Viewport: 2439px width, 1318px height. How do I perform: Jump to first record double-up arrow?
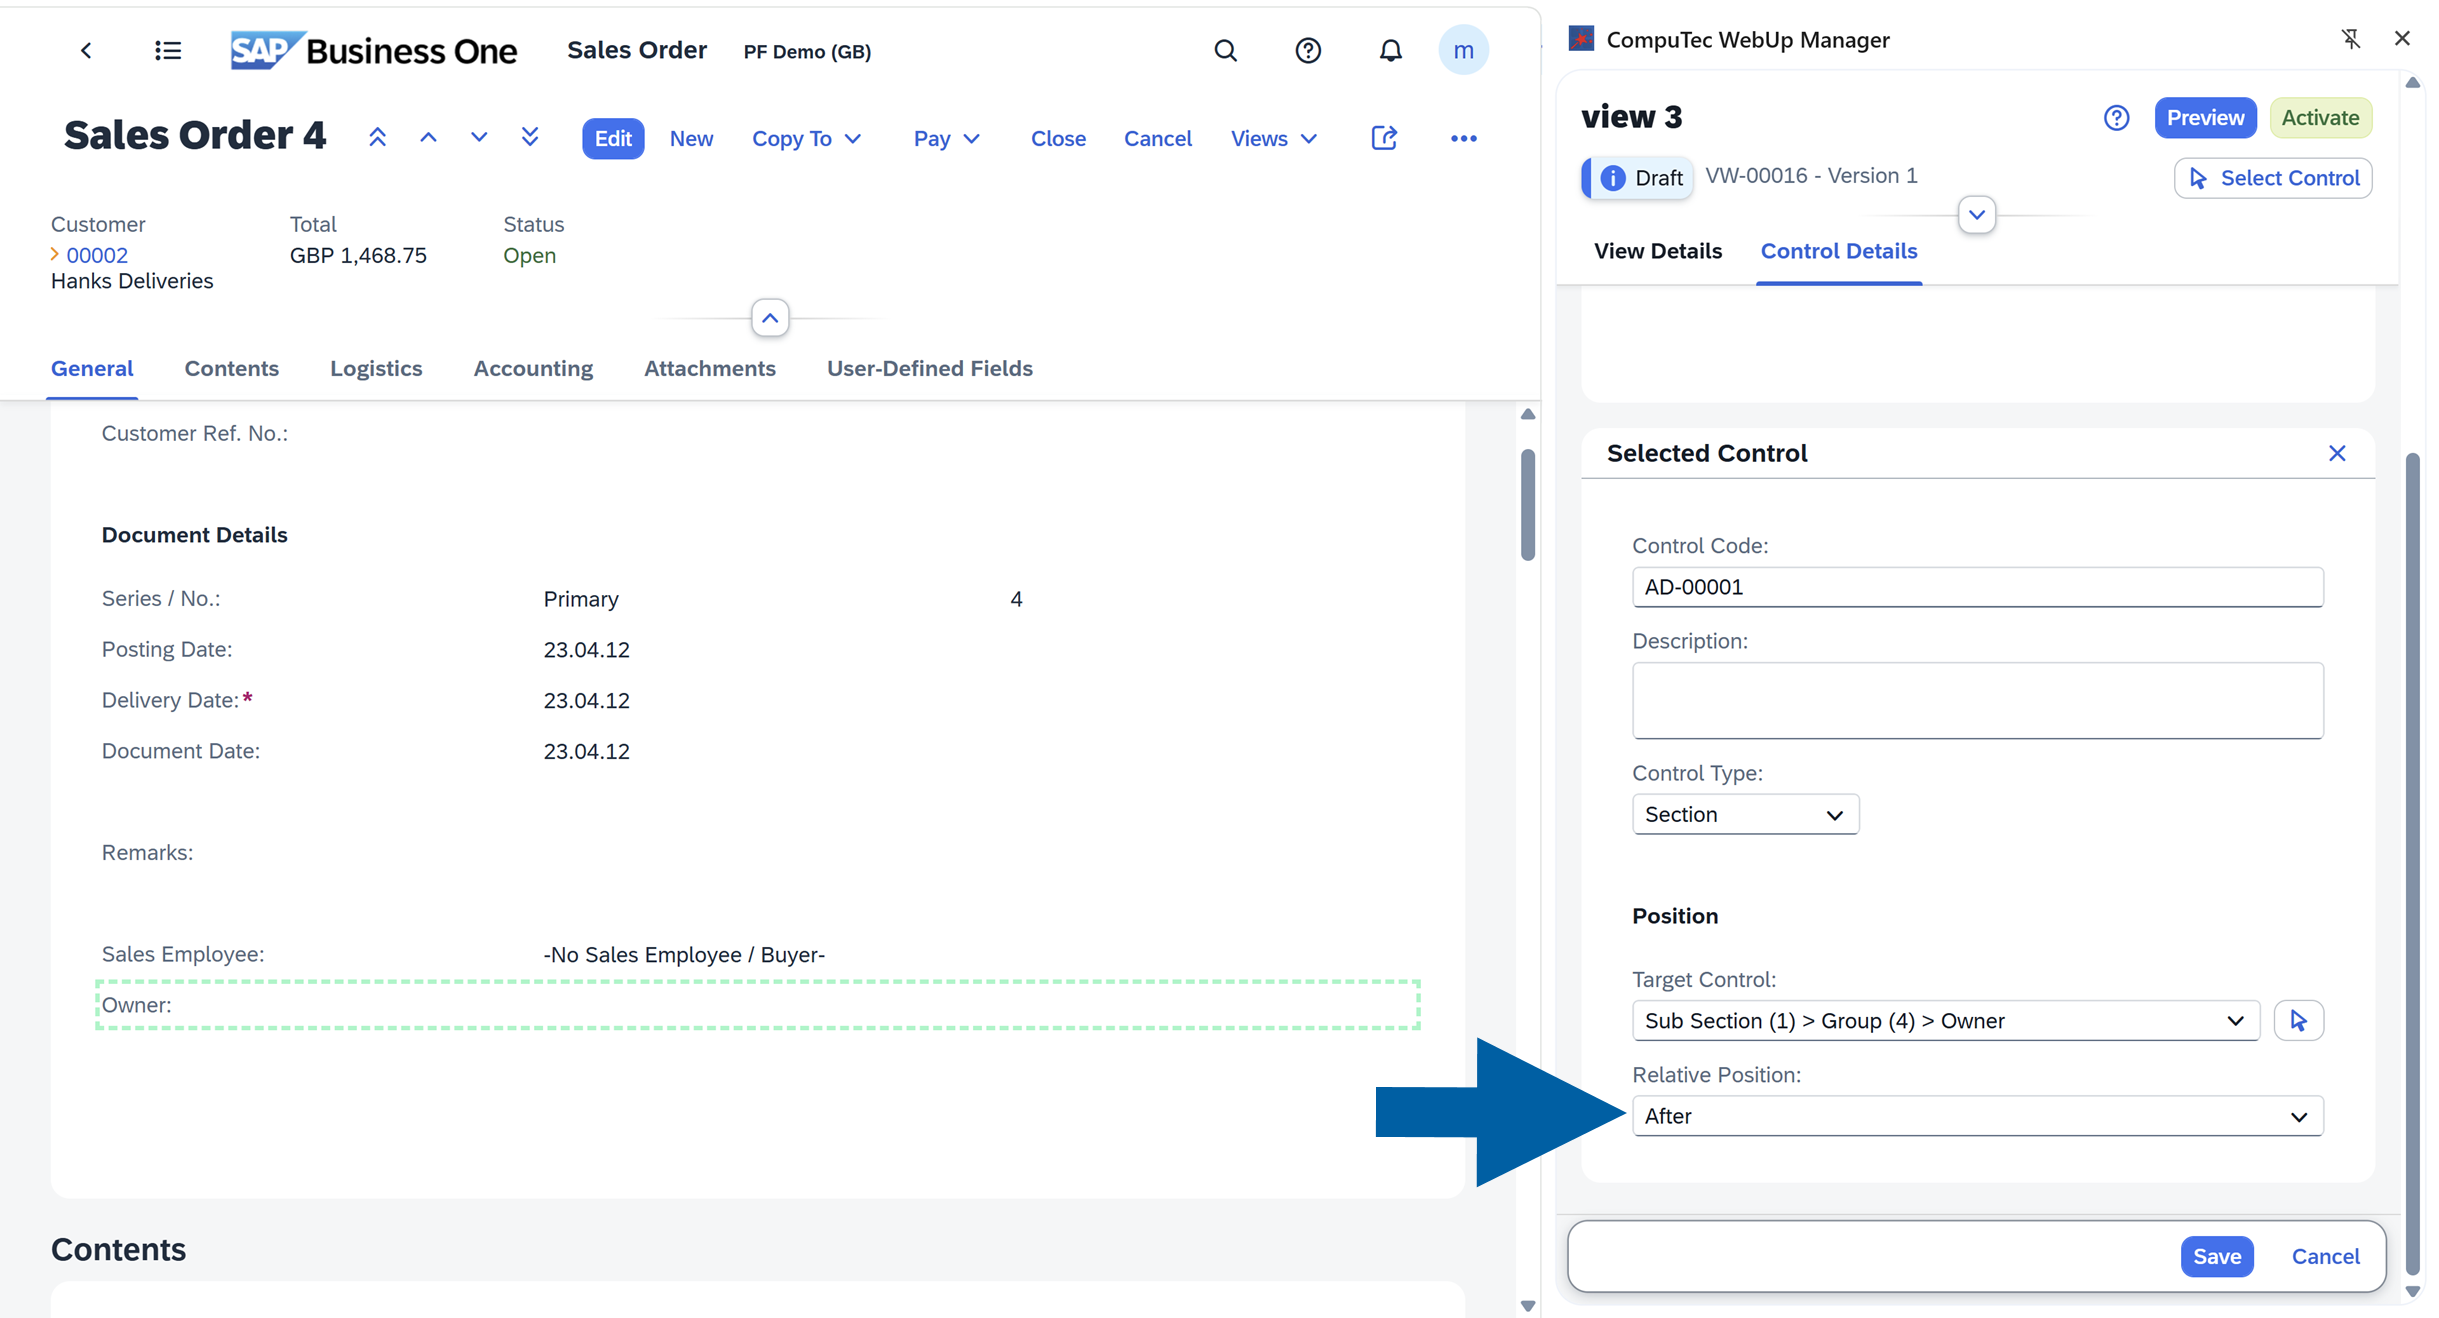(x=377, y=138)
